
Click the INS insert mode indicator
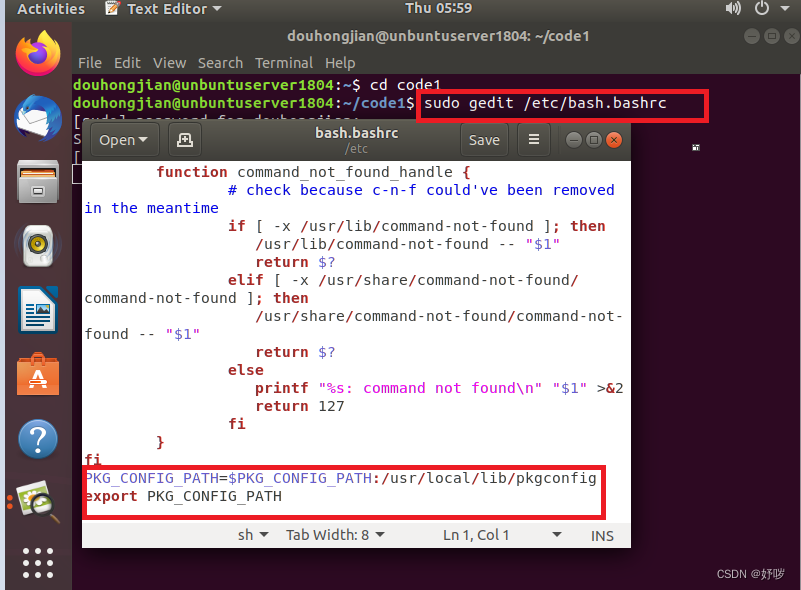coord(602,535)
